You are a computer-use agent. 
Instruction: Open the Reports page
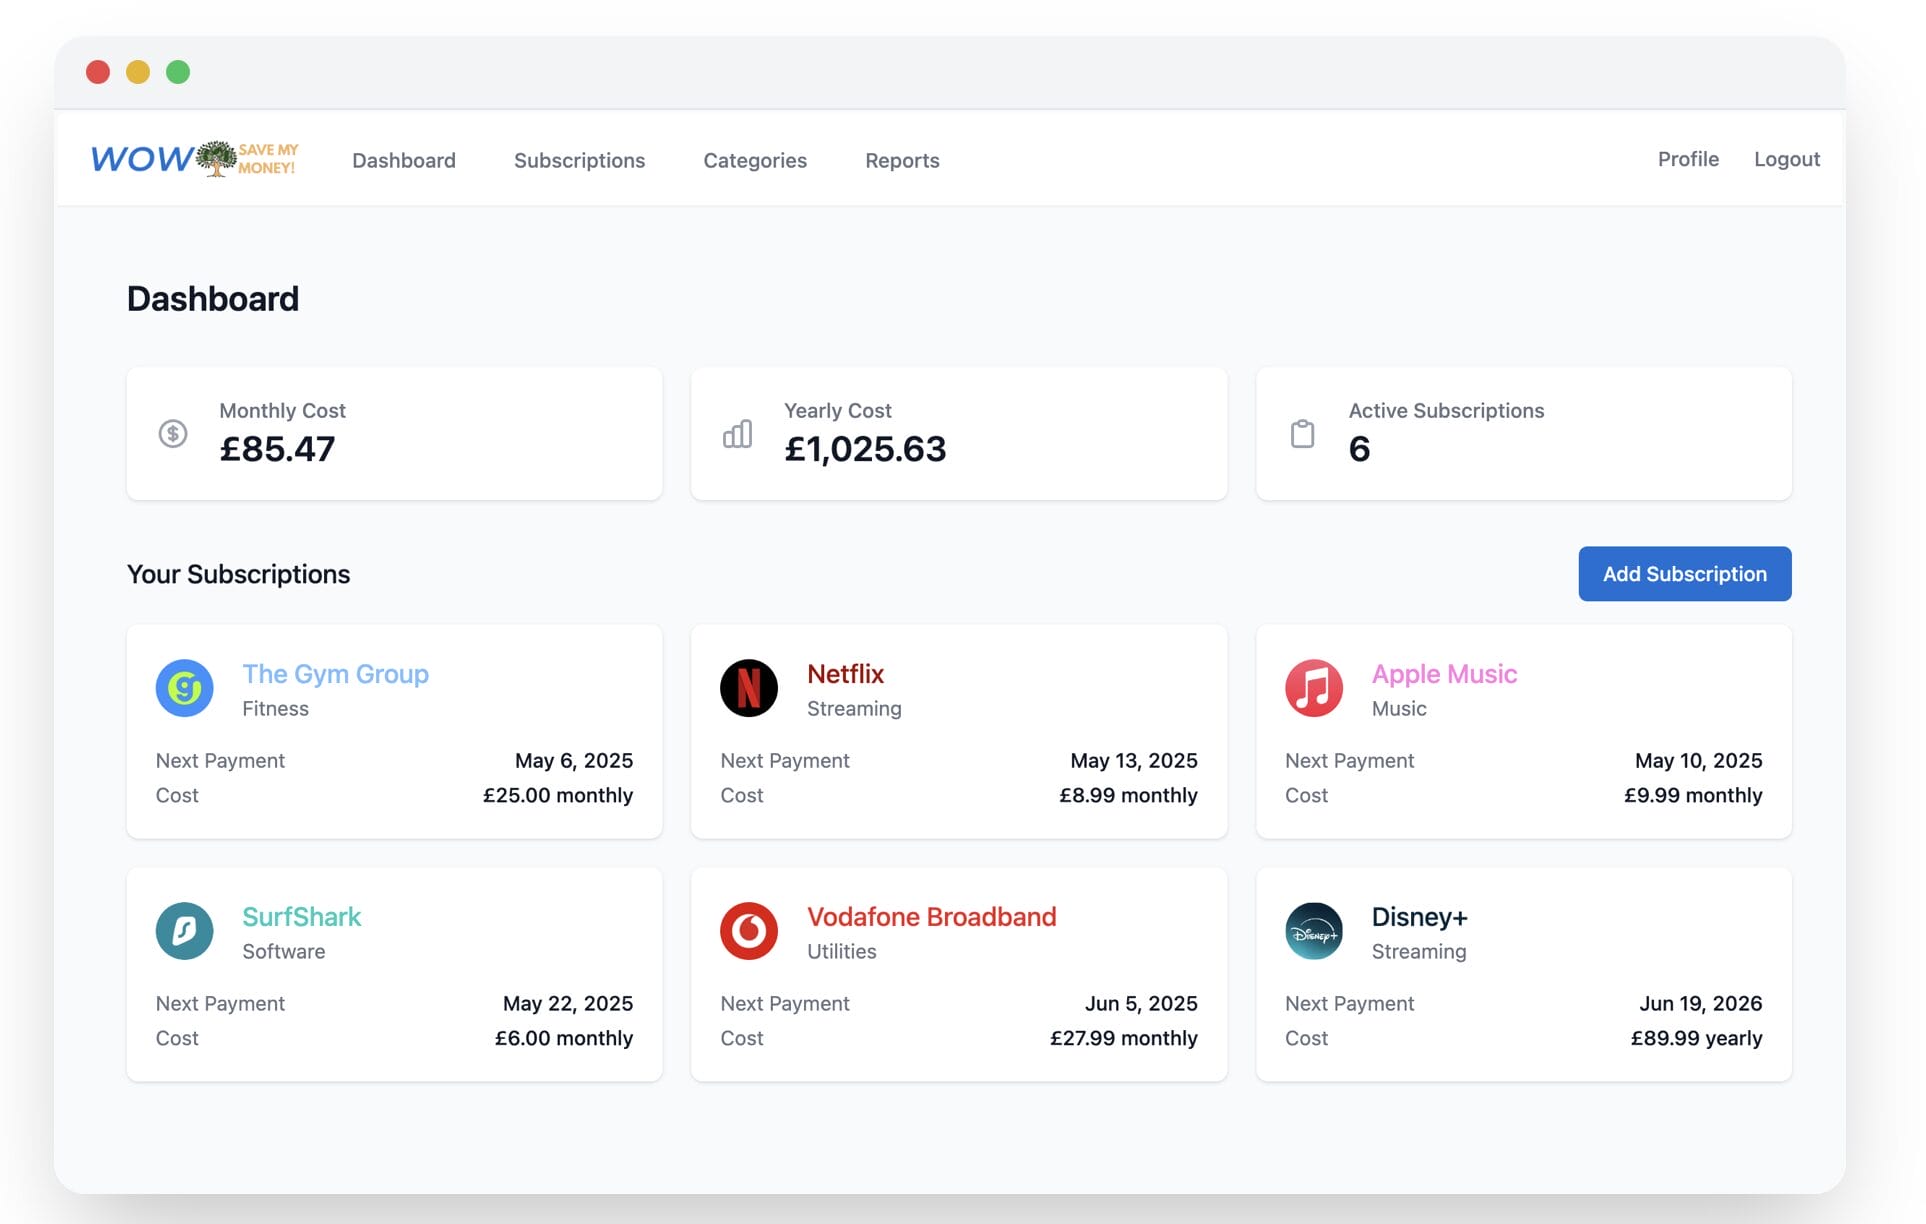(x=901, y=160)
